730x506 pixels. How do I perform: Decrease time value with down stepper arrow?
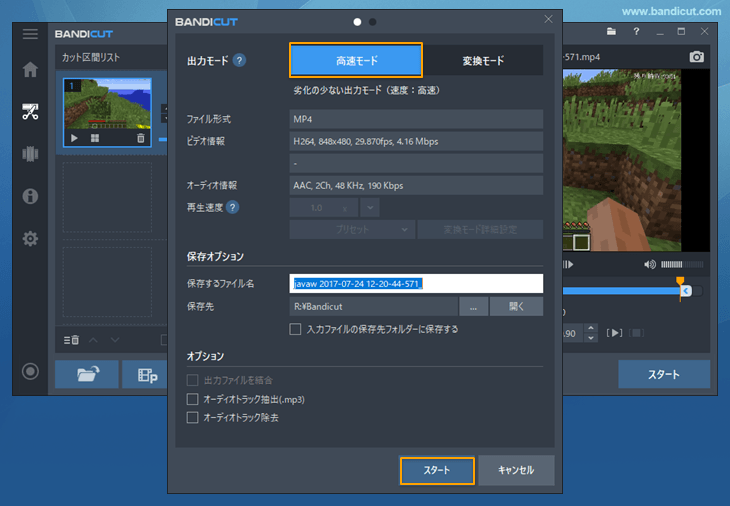591,338
